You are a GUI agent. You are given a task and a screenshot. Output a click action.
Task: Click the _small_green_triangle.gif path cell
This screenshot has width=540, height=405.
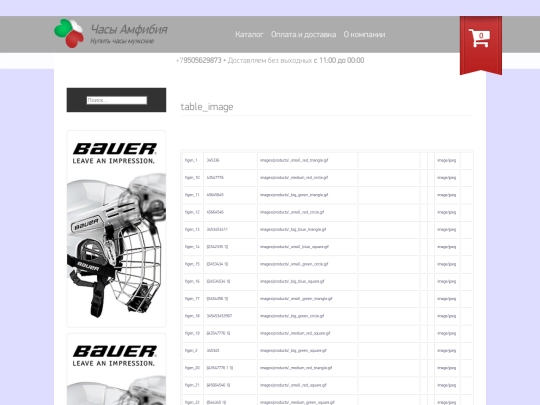tap(307, 299)
